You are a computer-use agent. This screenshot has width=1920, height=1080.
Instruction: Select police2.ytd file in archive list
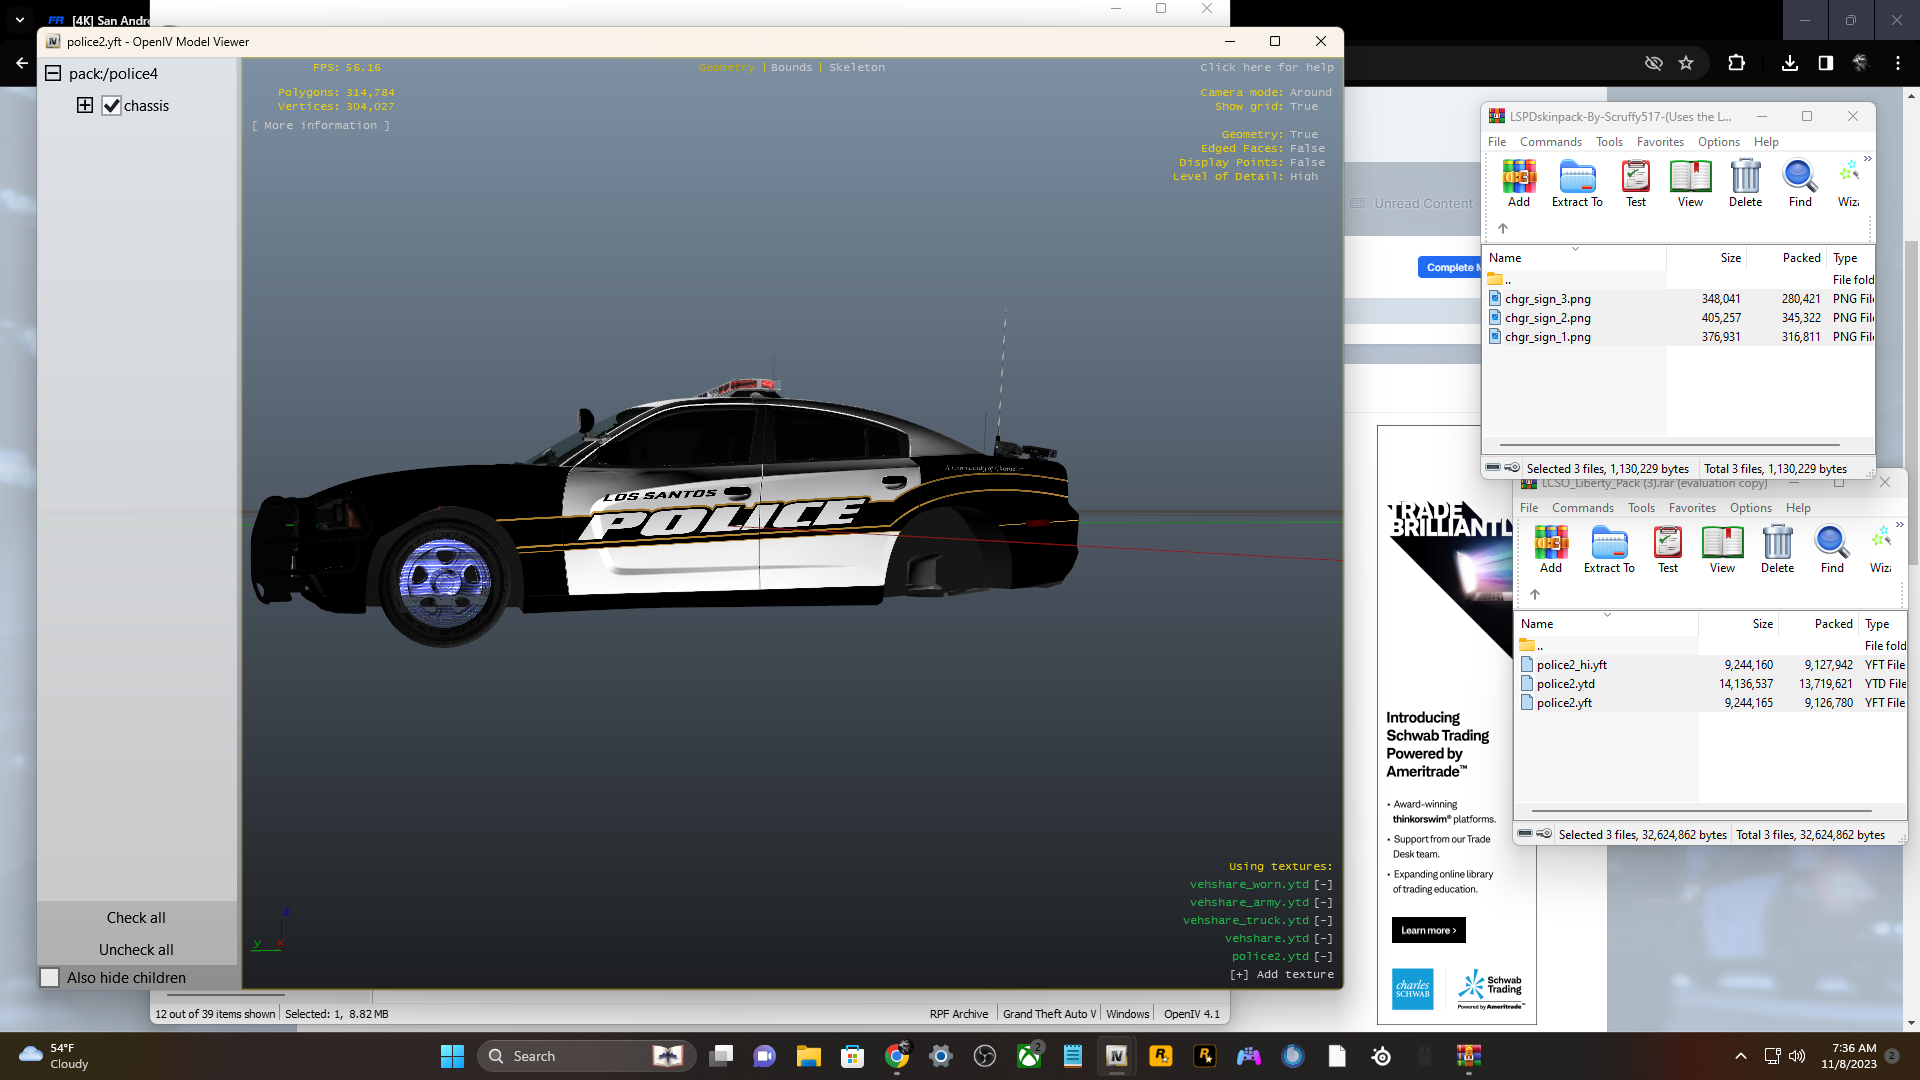pyautogui.click(x=1565, y=684)
